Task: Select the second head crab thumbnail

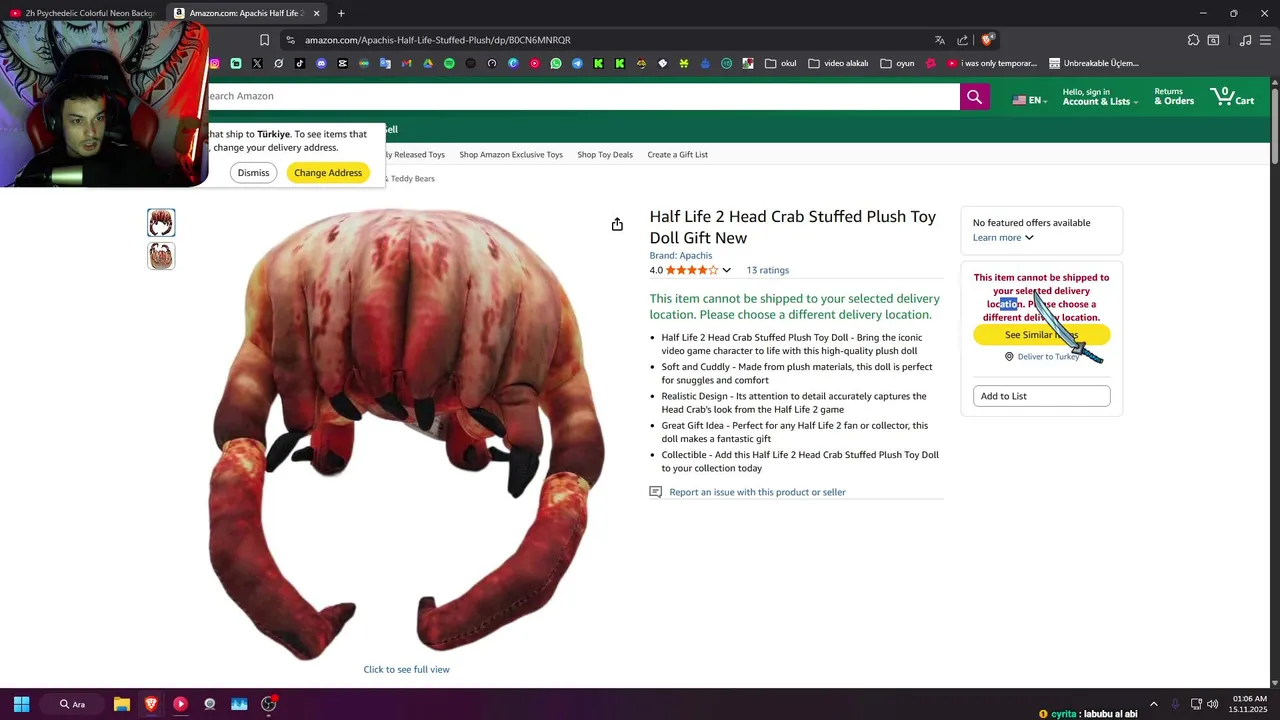Action: pyautogui.click(x=161, y=256)
